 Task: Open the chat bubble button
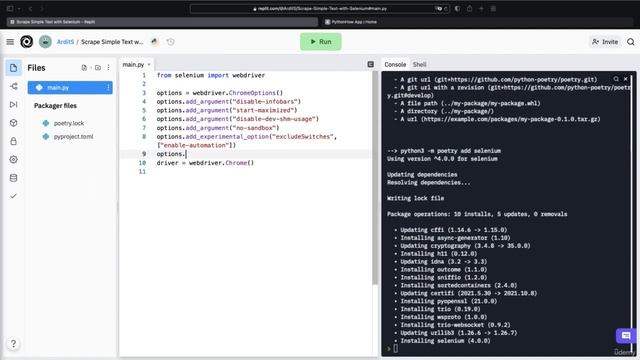626,336
